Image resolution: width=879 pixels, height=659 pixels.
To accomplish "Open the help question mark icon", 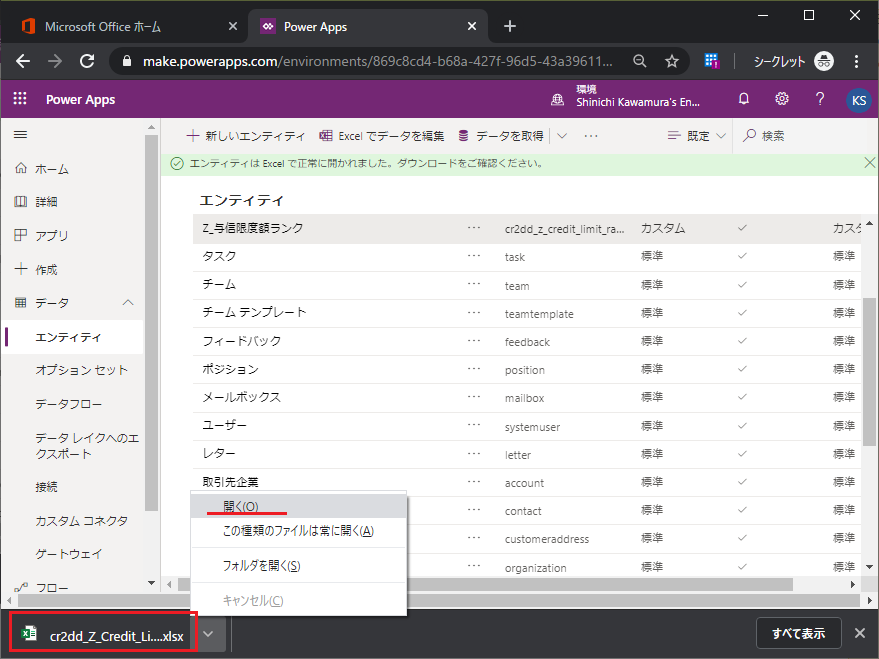I will pos(820,99).
